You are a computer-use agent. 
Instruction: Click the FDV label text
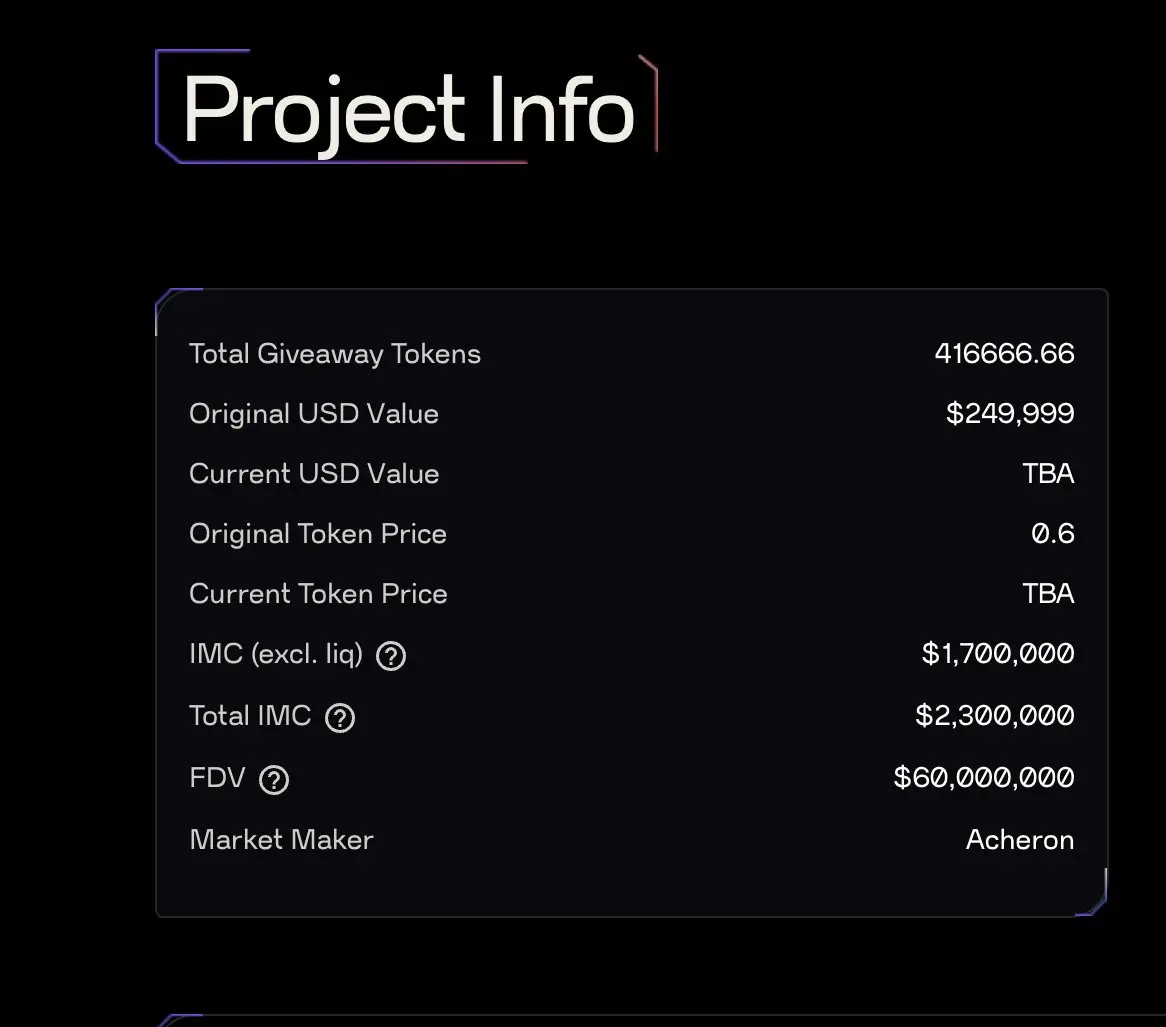[217, 778]
